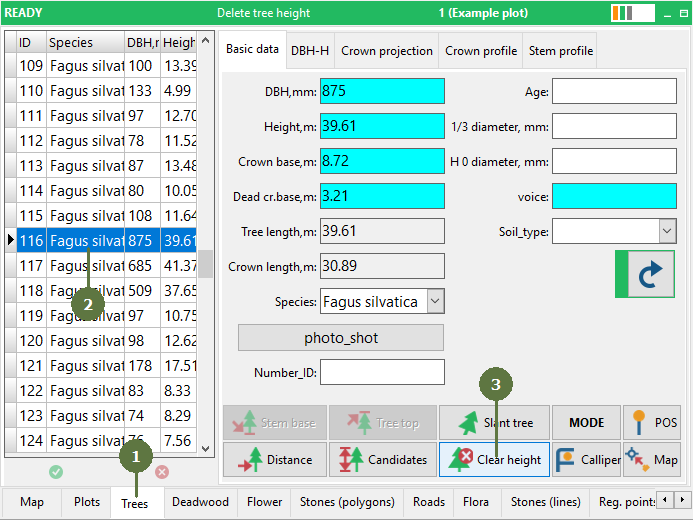Open the Stones (lines) tab
Screen dimensions: 693x520
[x=545, y=502]
